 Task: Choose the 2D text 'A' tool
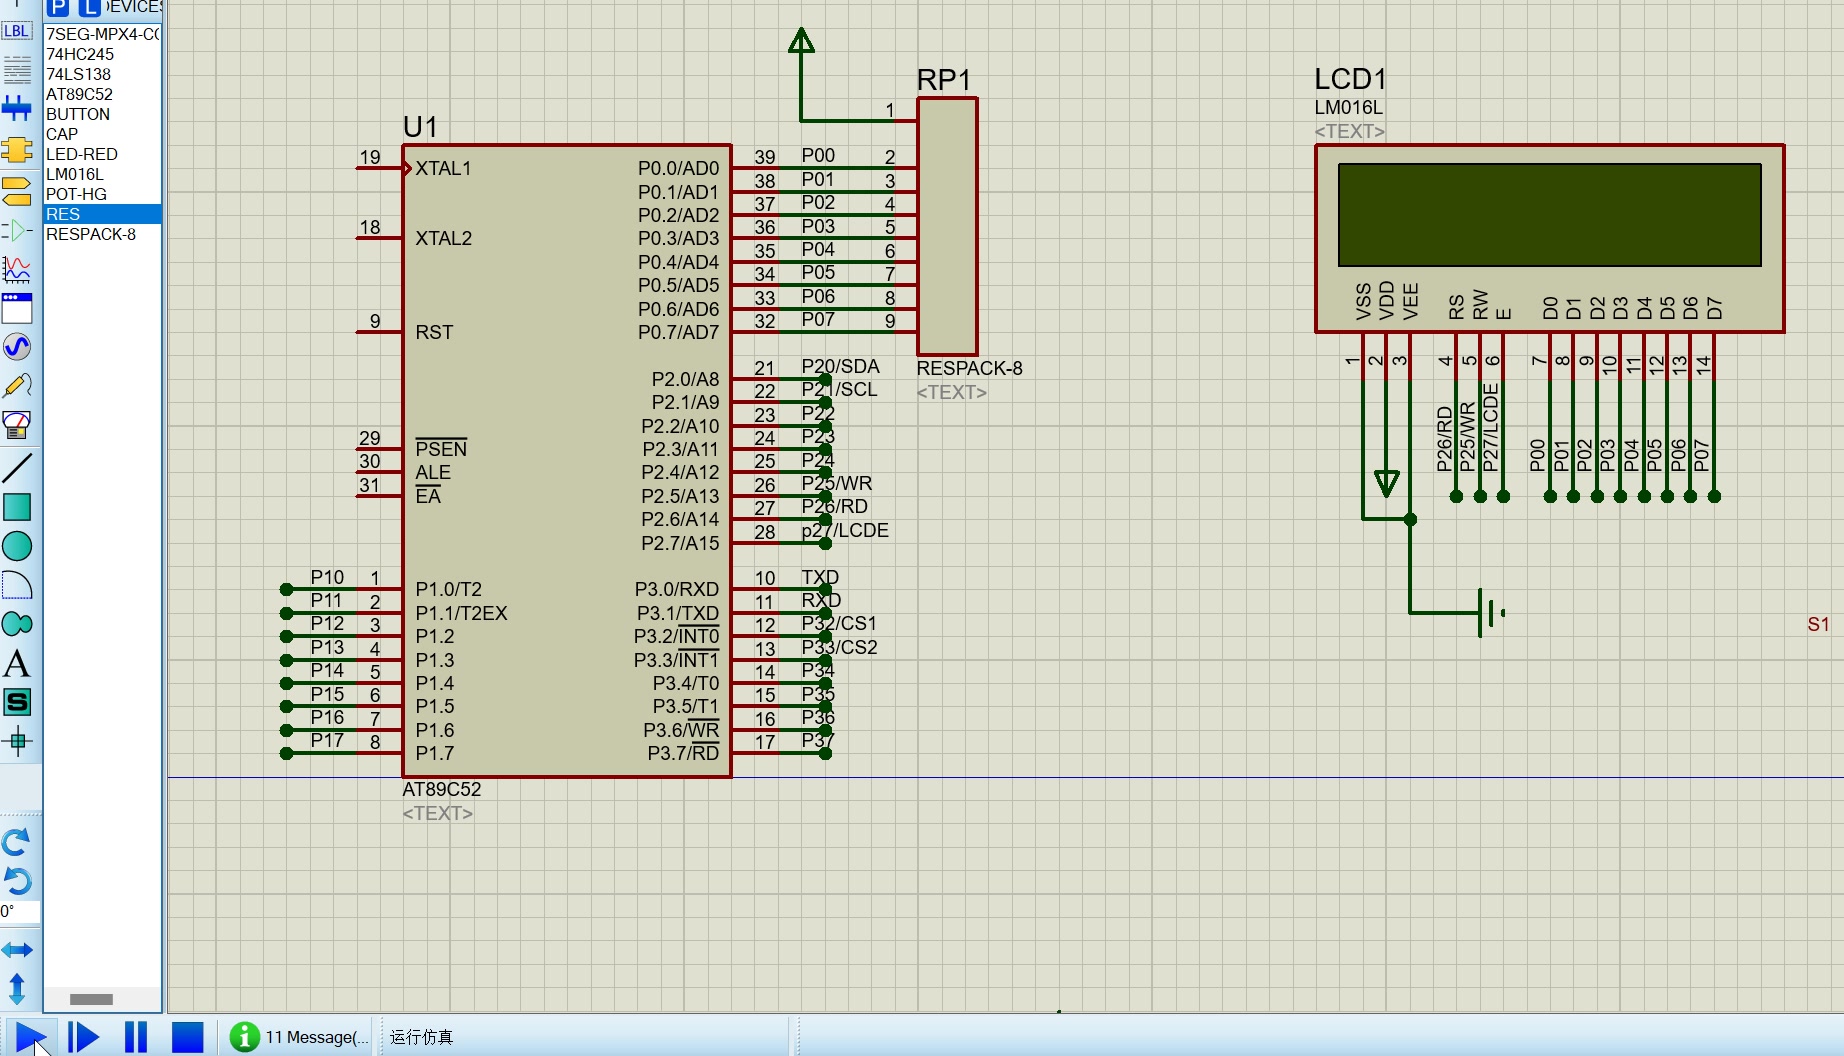point(17,664)
